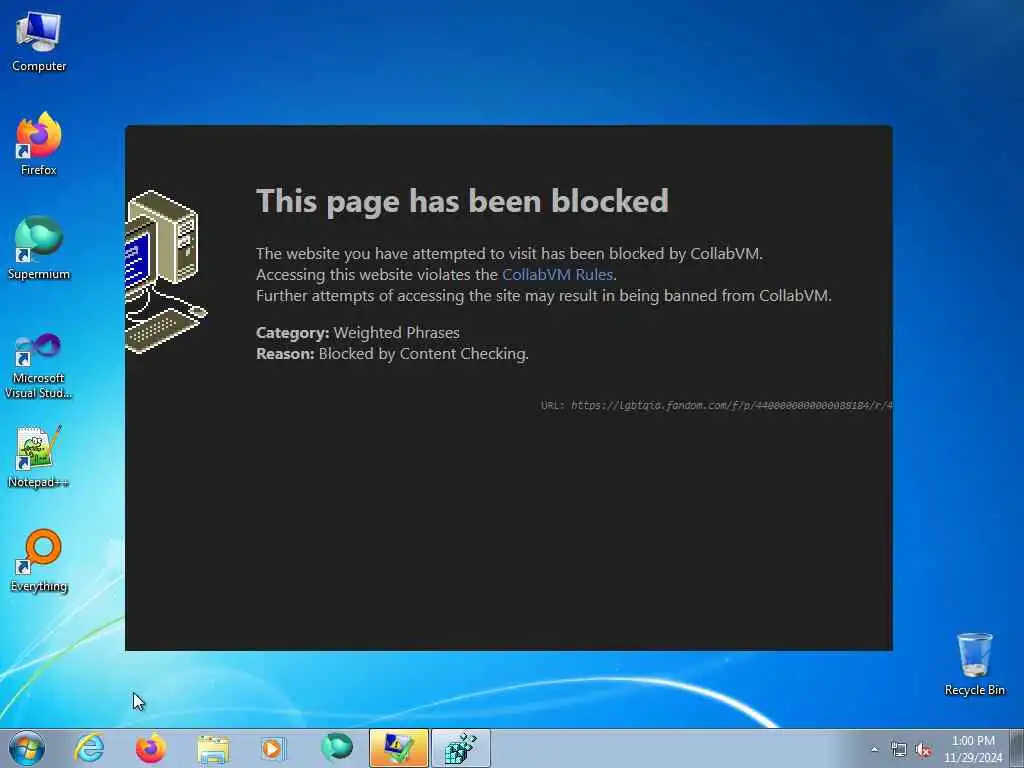
Task: Select the Microsoft Visual Studio desktop shortcut
Action: (x=39, y=366)
